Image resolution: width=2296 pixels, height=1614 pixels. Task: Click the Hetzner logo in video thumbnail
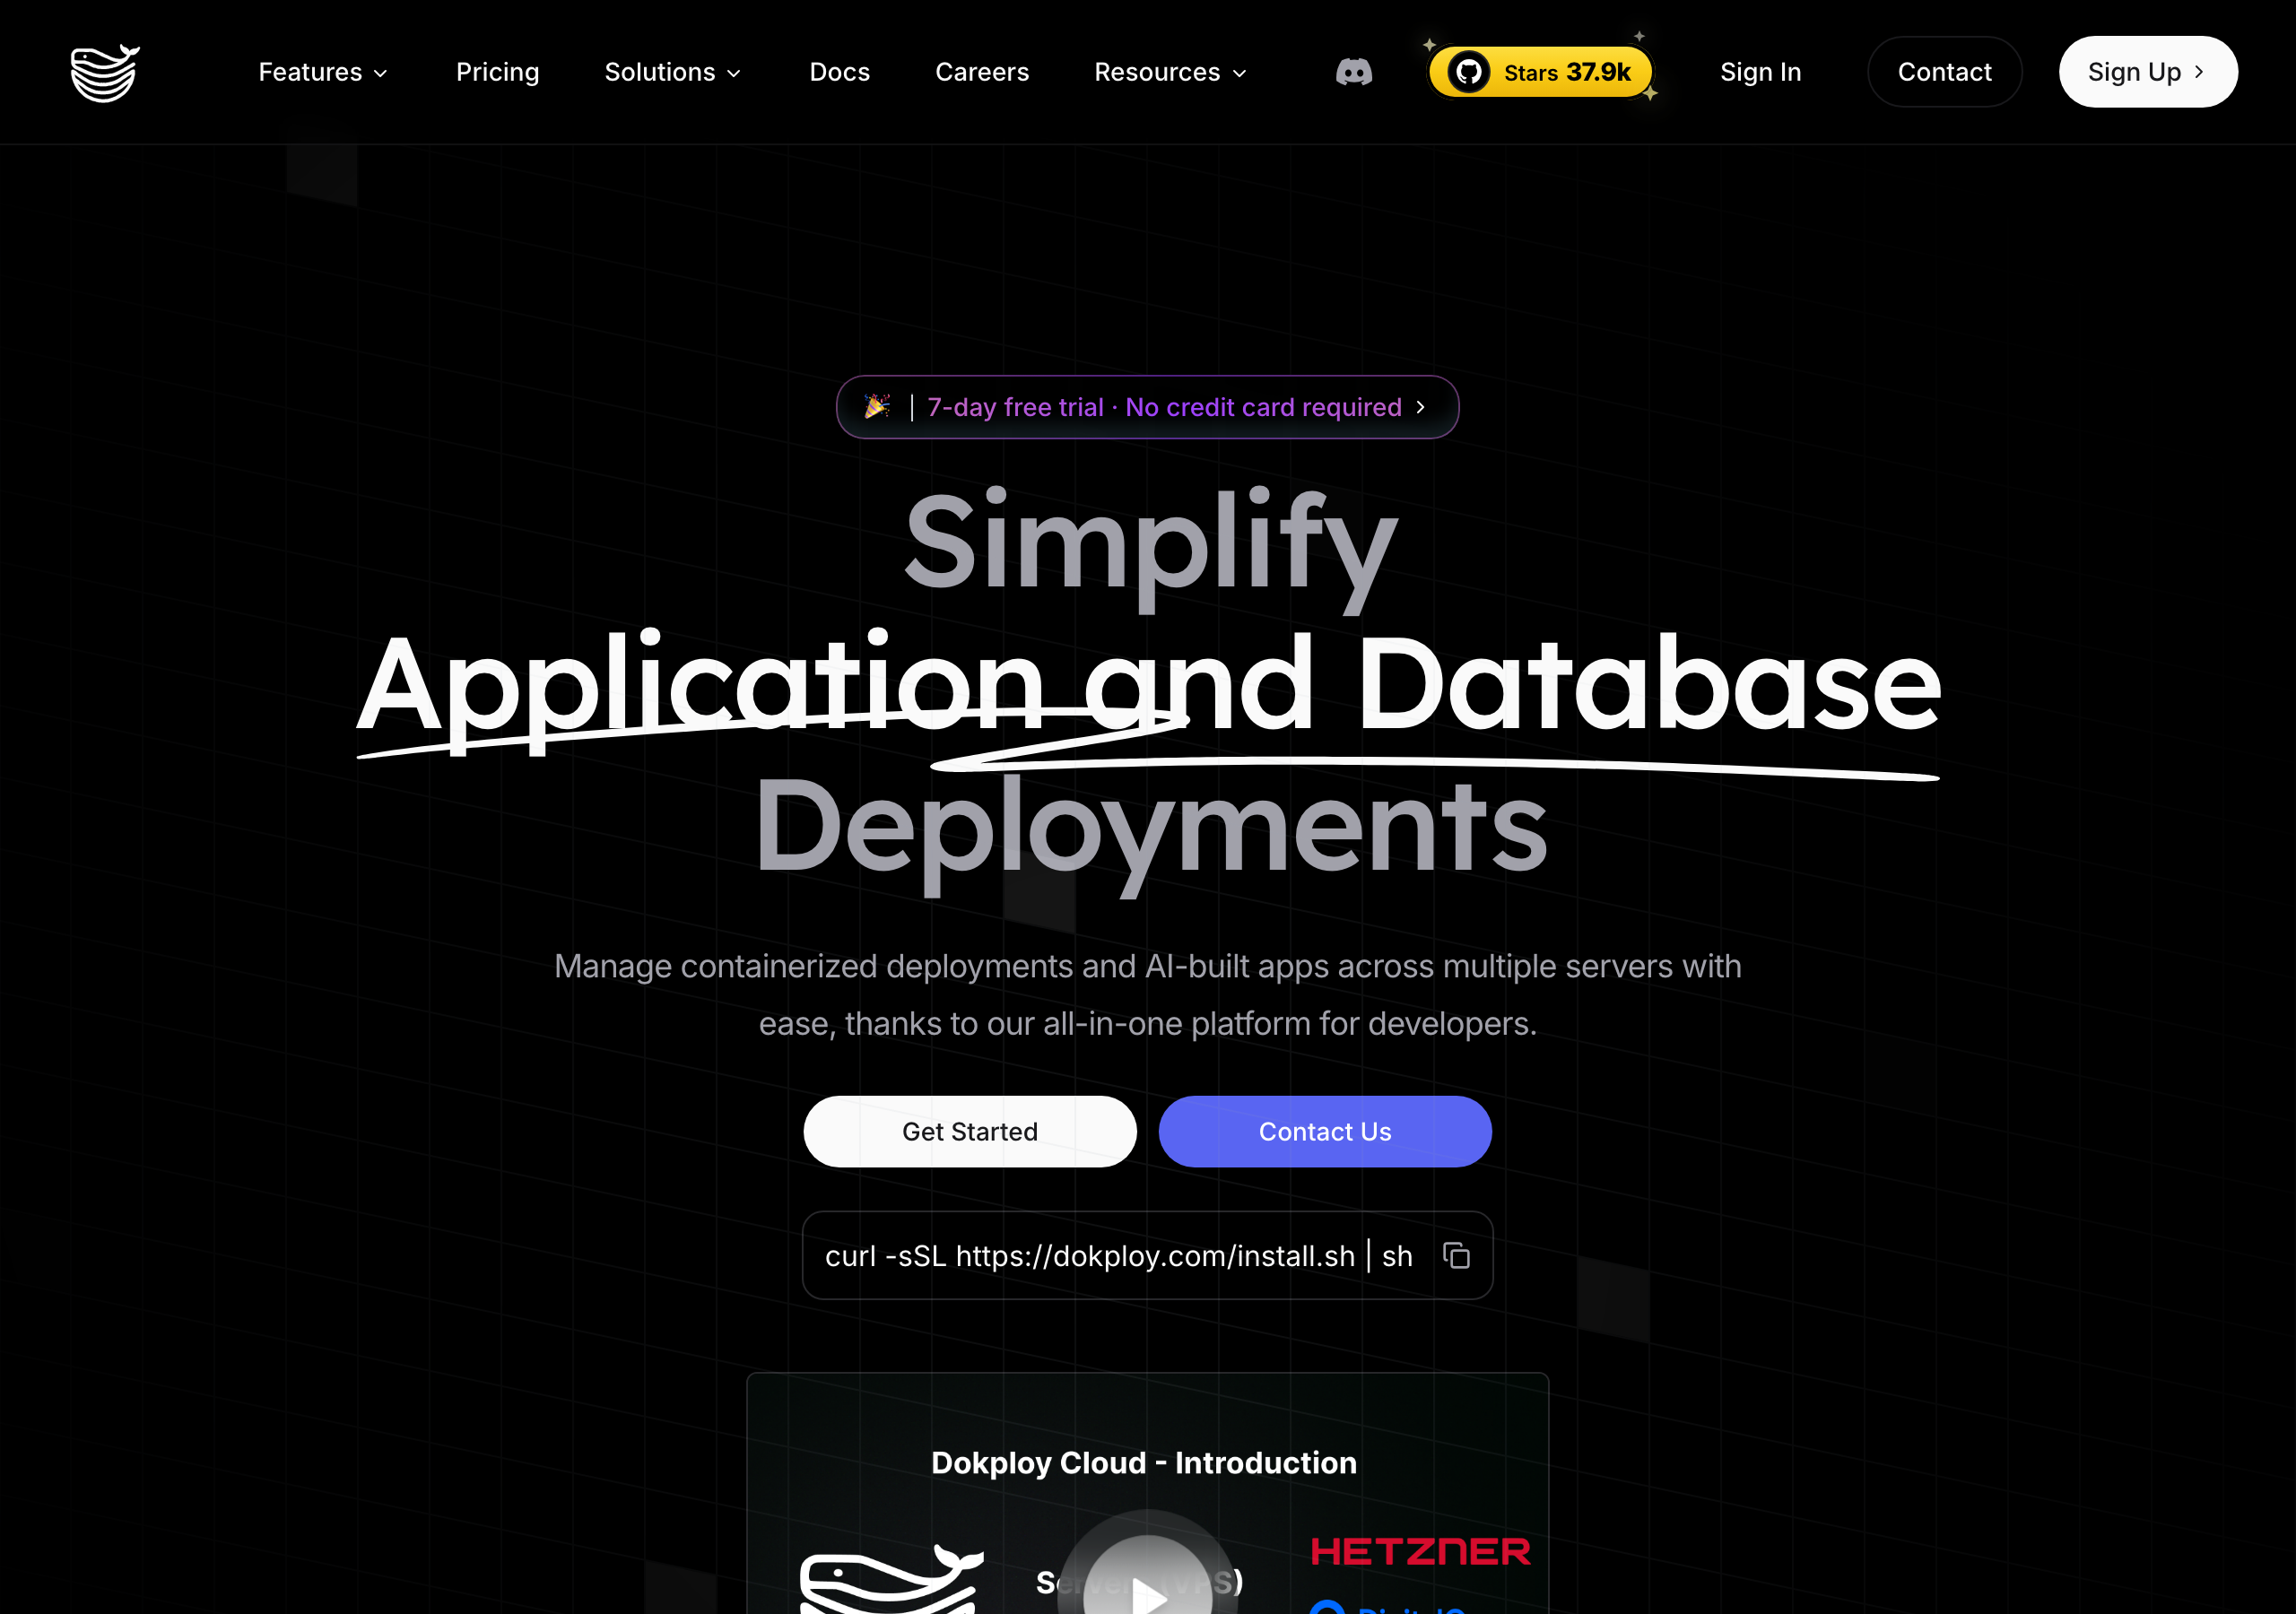tap(1420, 1551)
